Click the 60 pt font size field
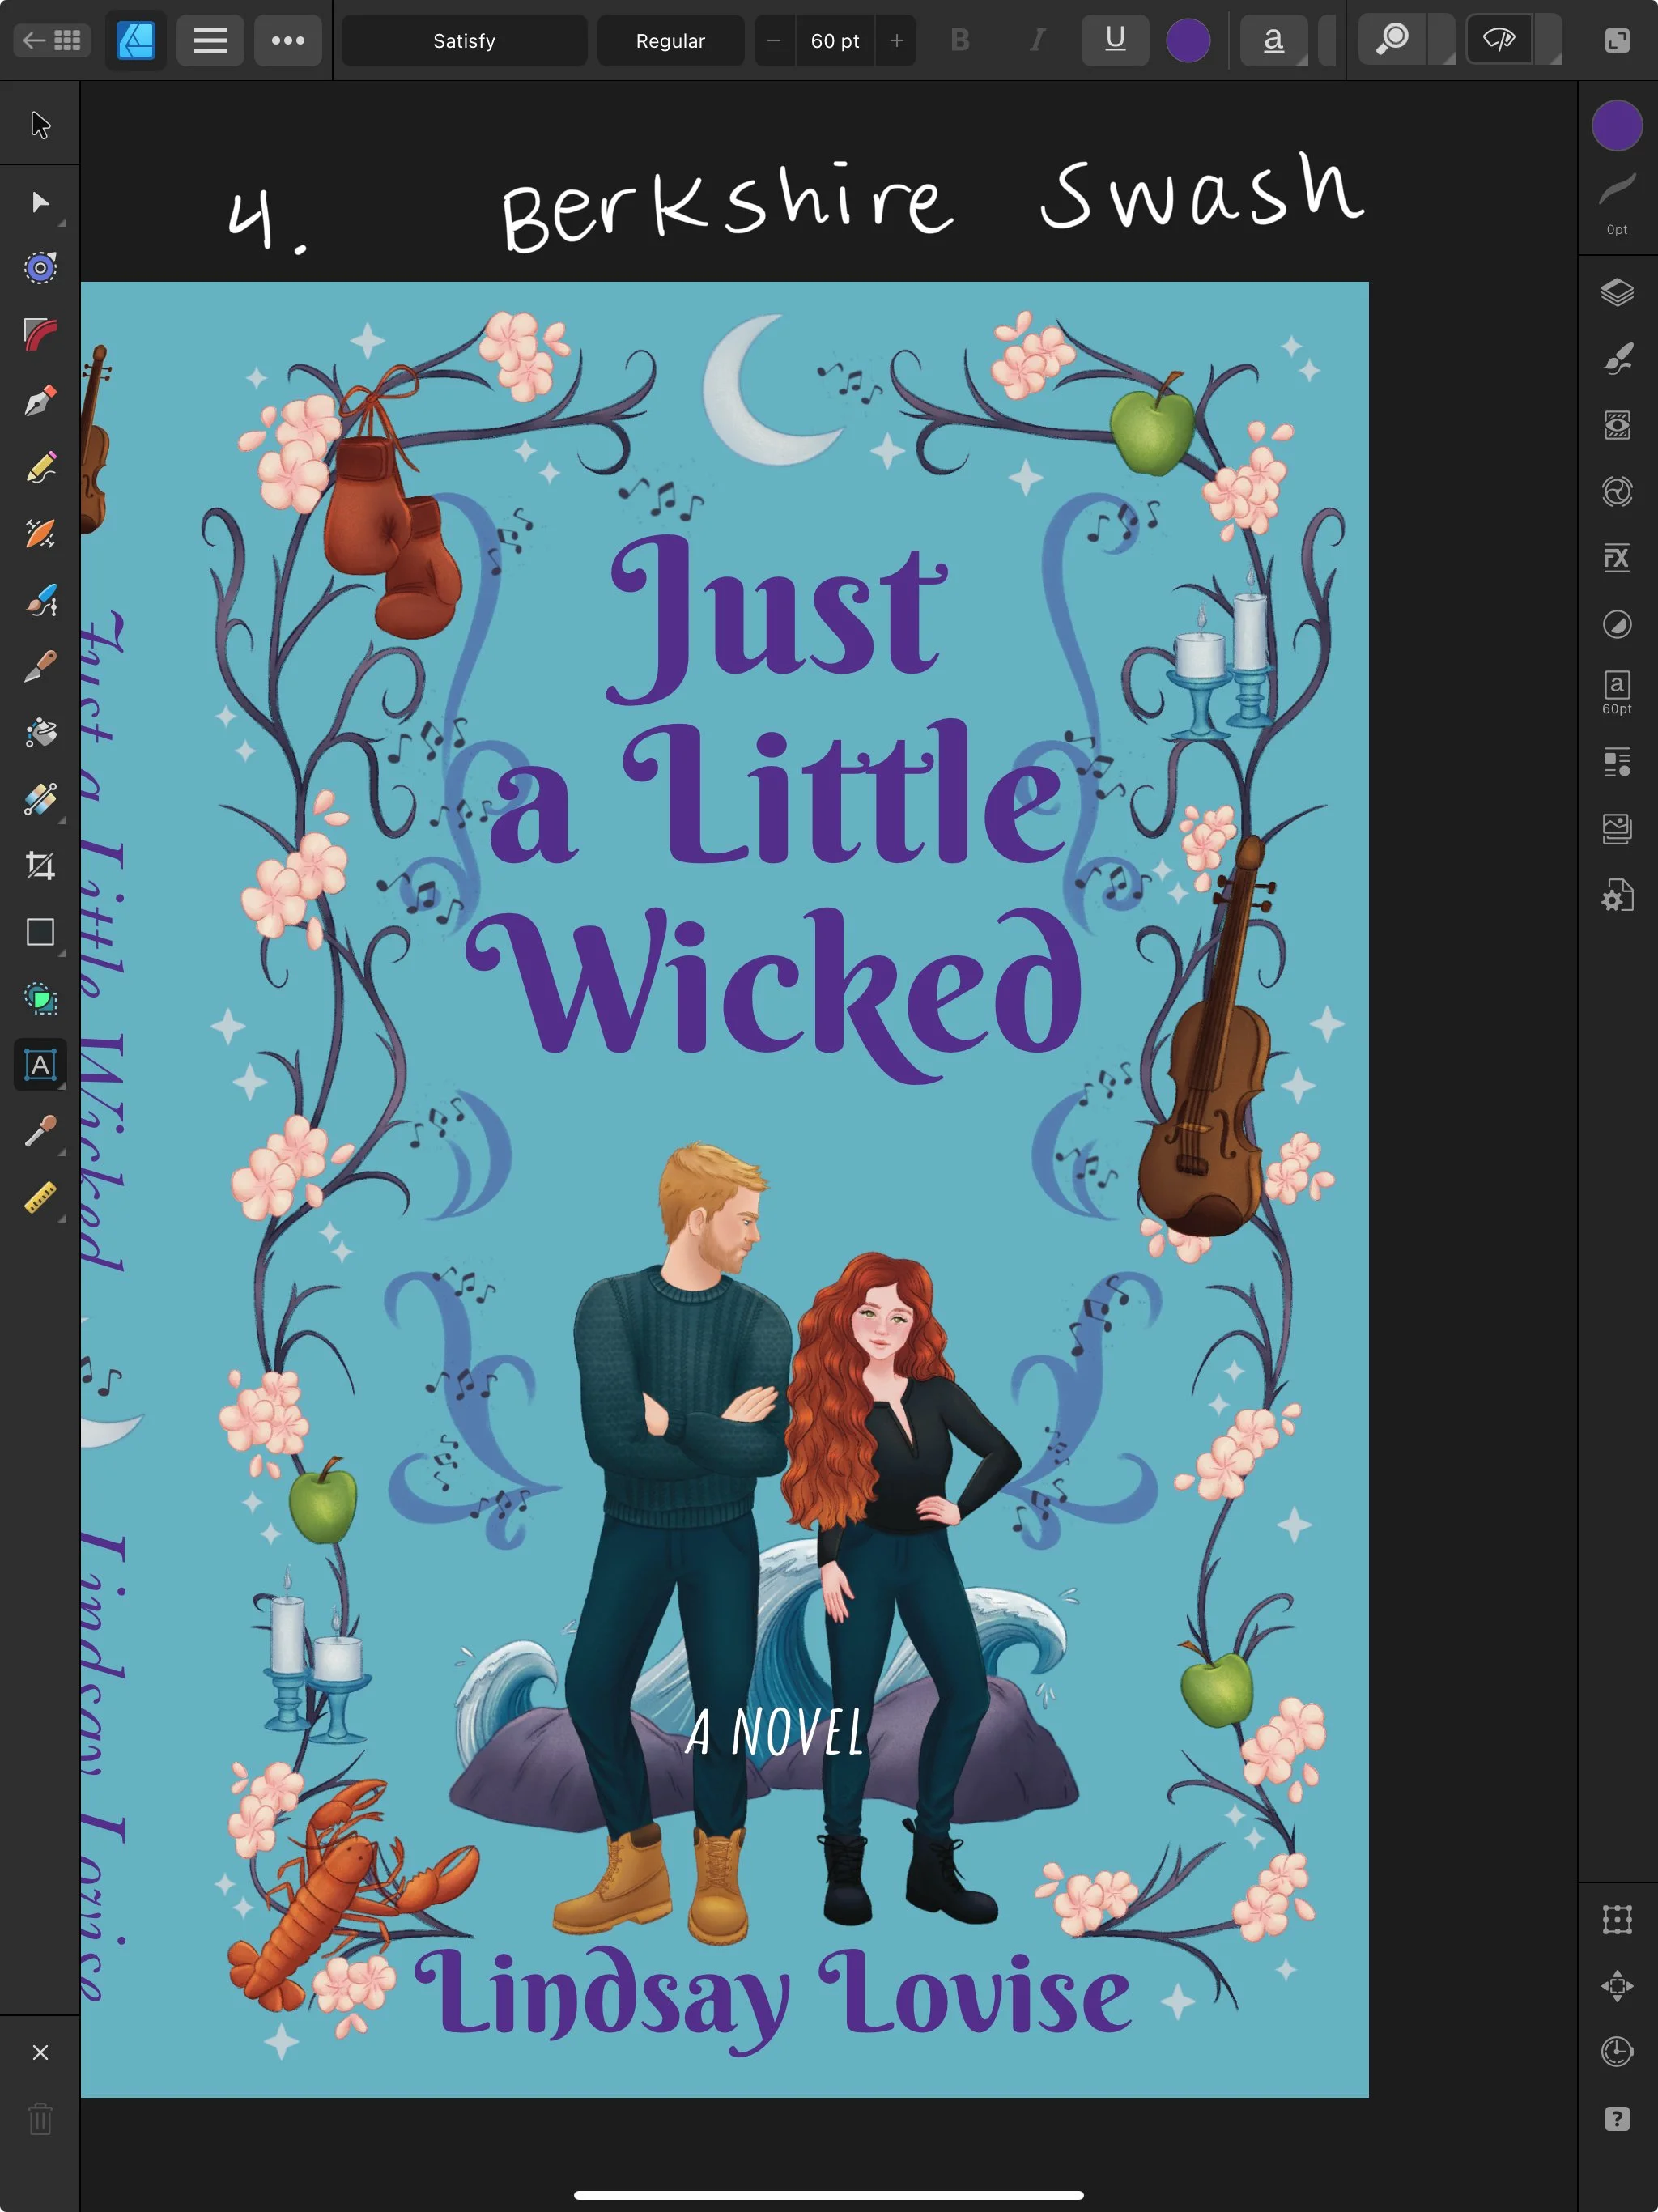 834,41
